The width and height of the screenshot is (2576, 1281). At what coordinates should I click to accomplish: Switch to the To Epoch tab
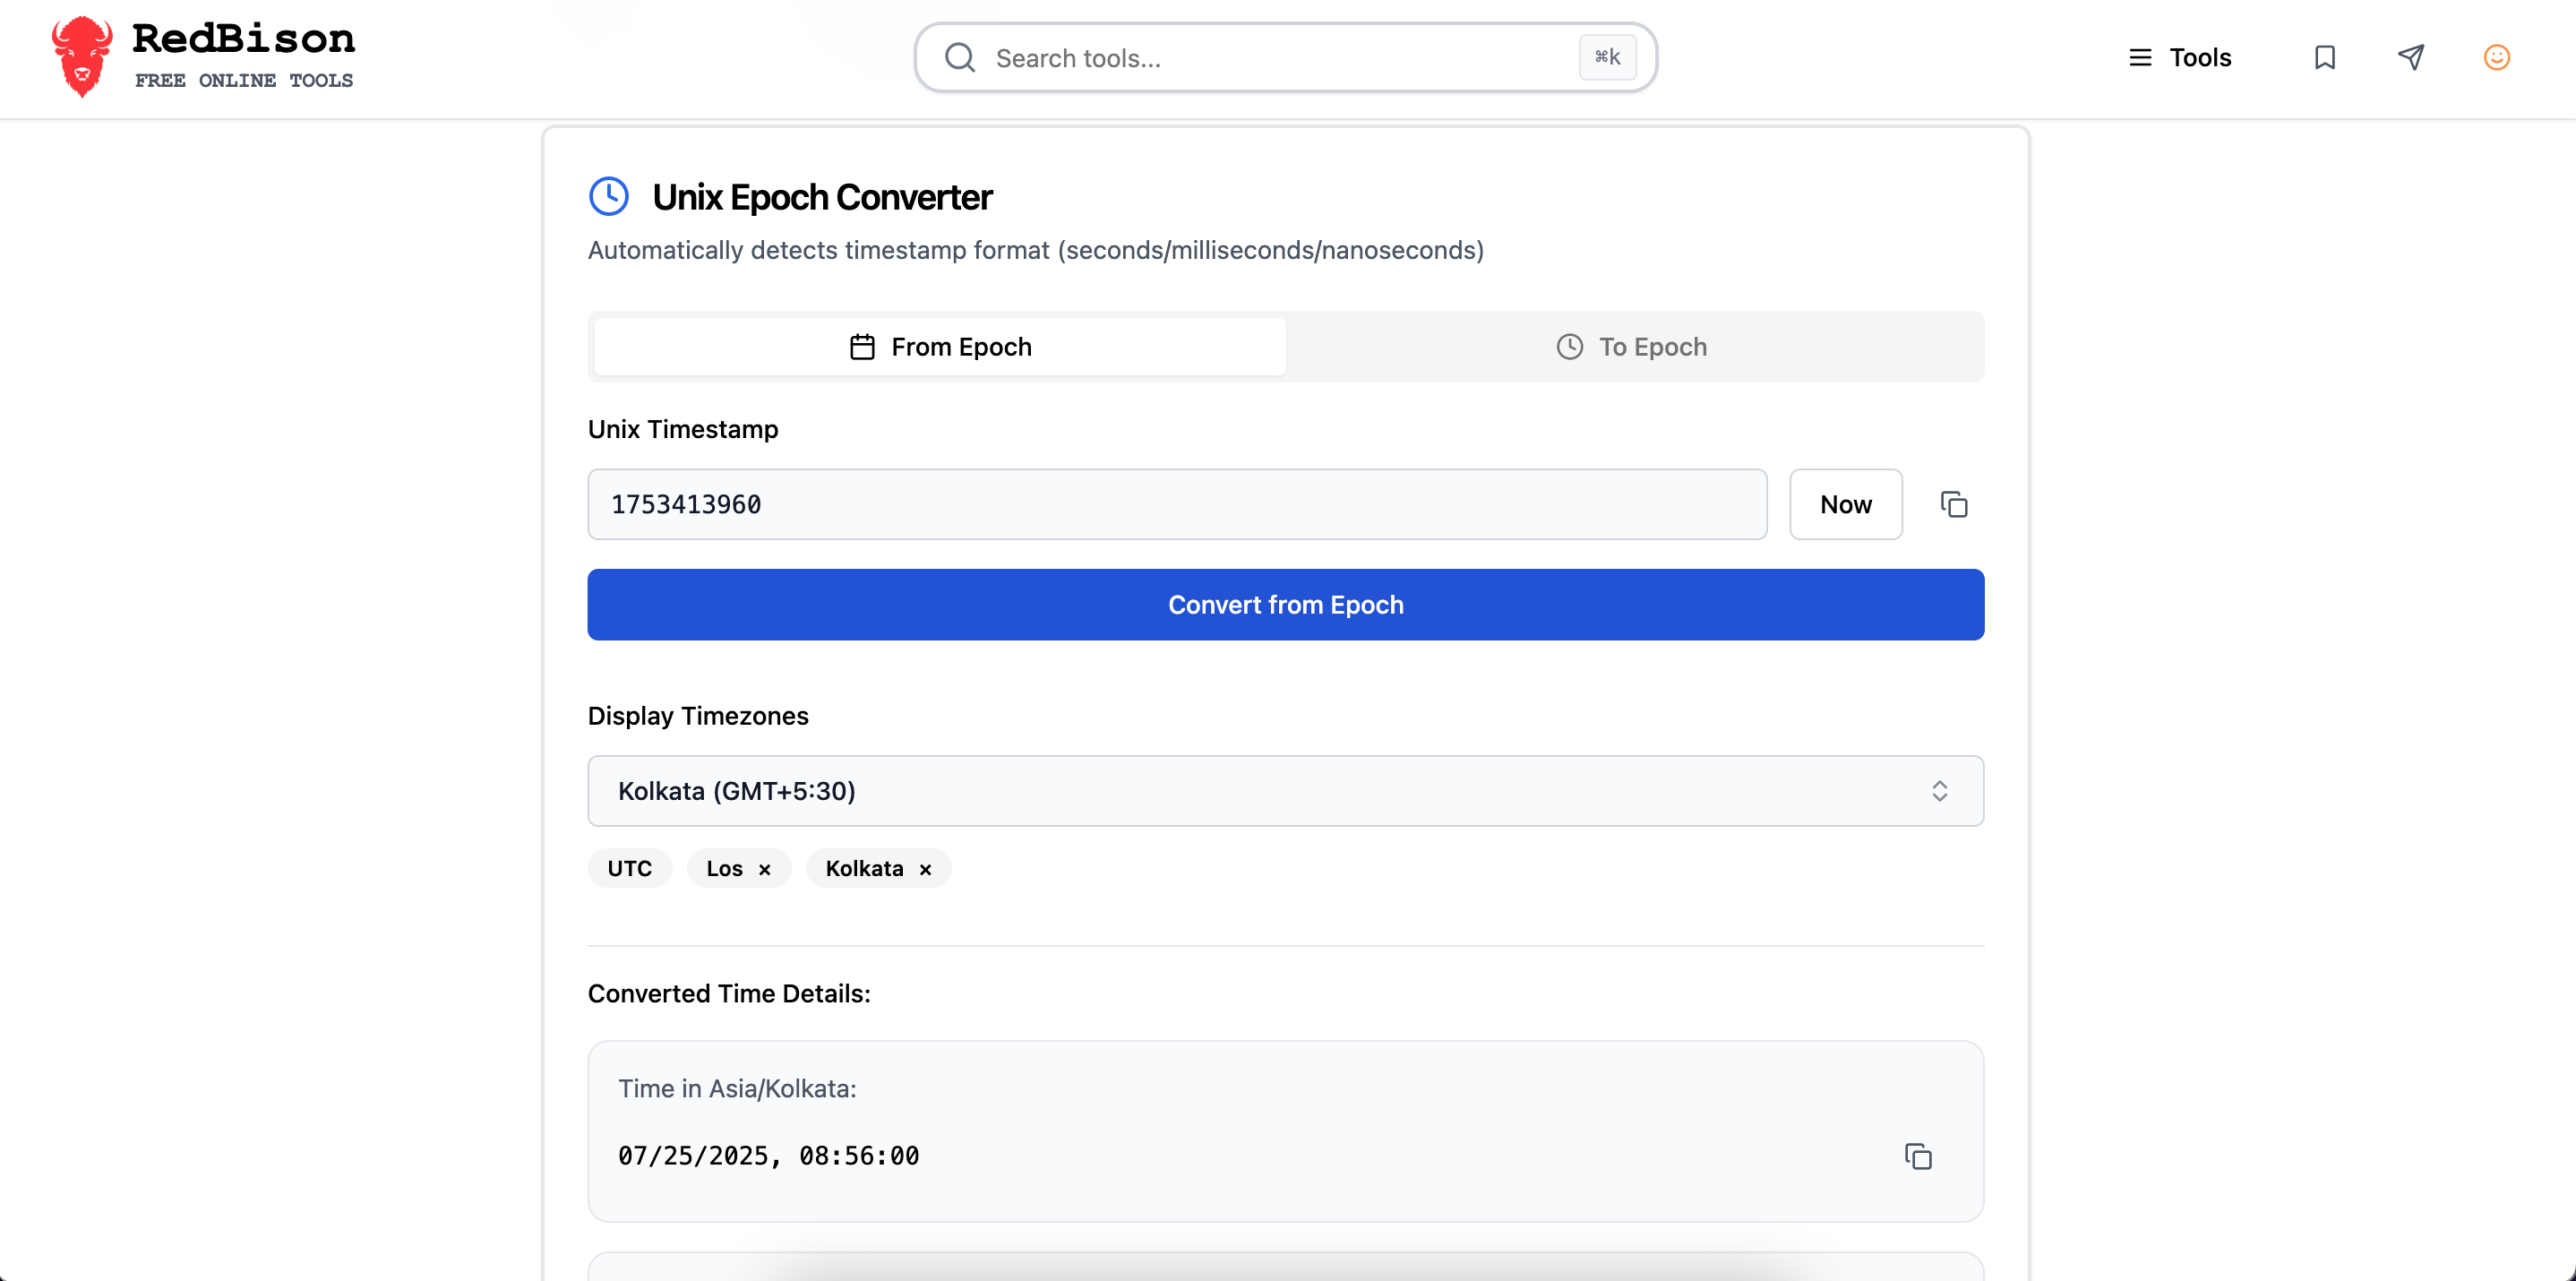(1633, 347)
